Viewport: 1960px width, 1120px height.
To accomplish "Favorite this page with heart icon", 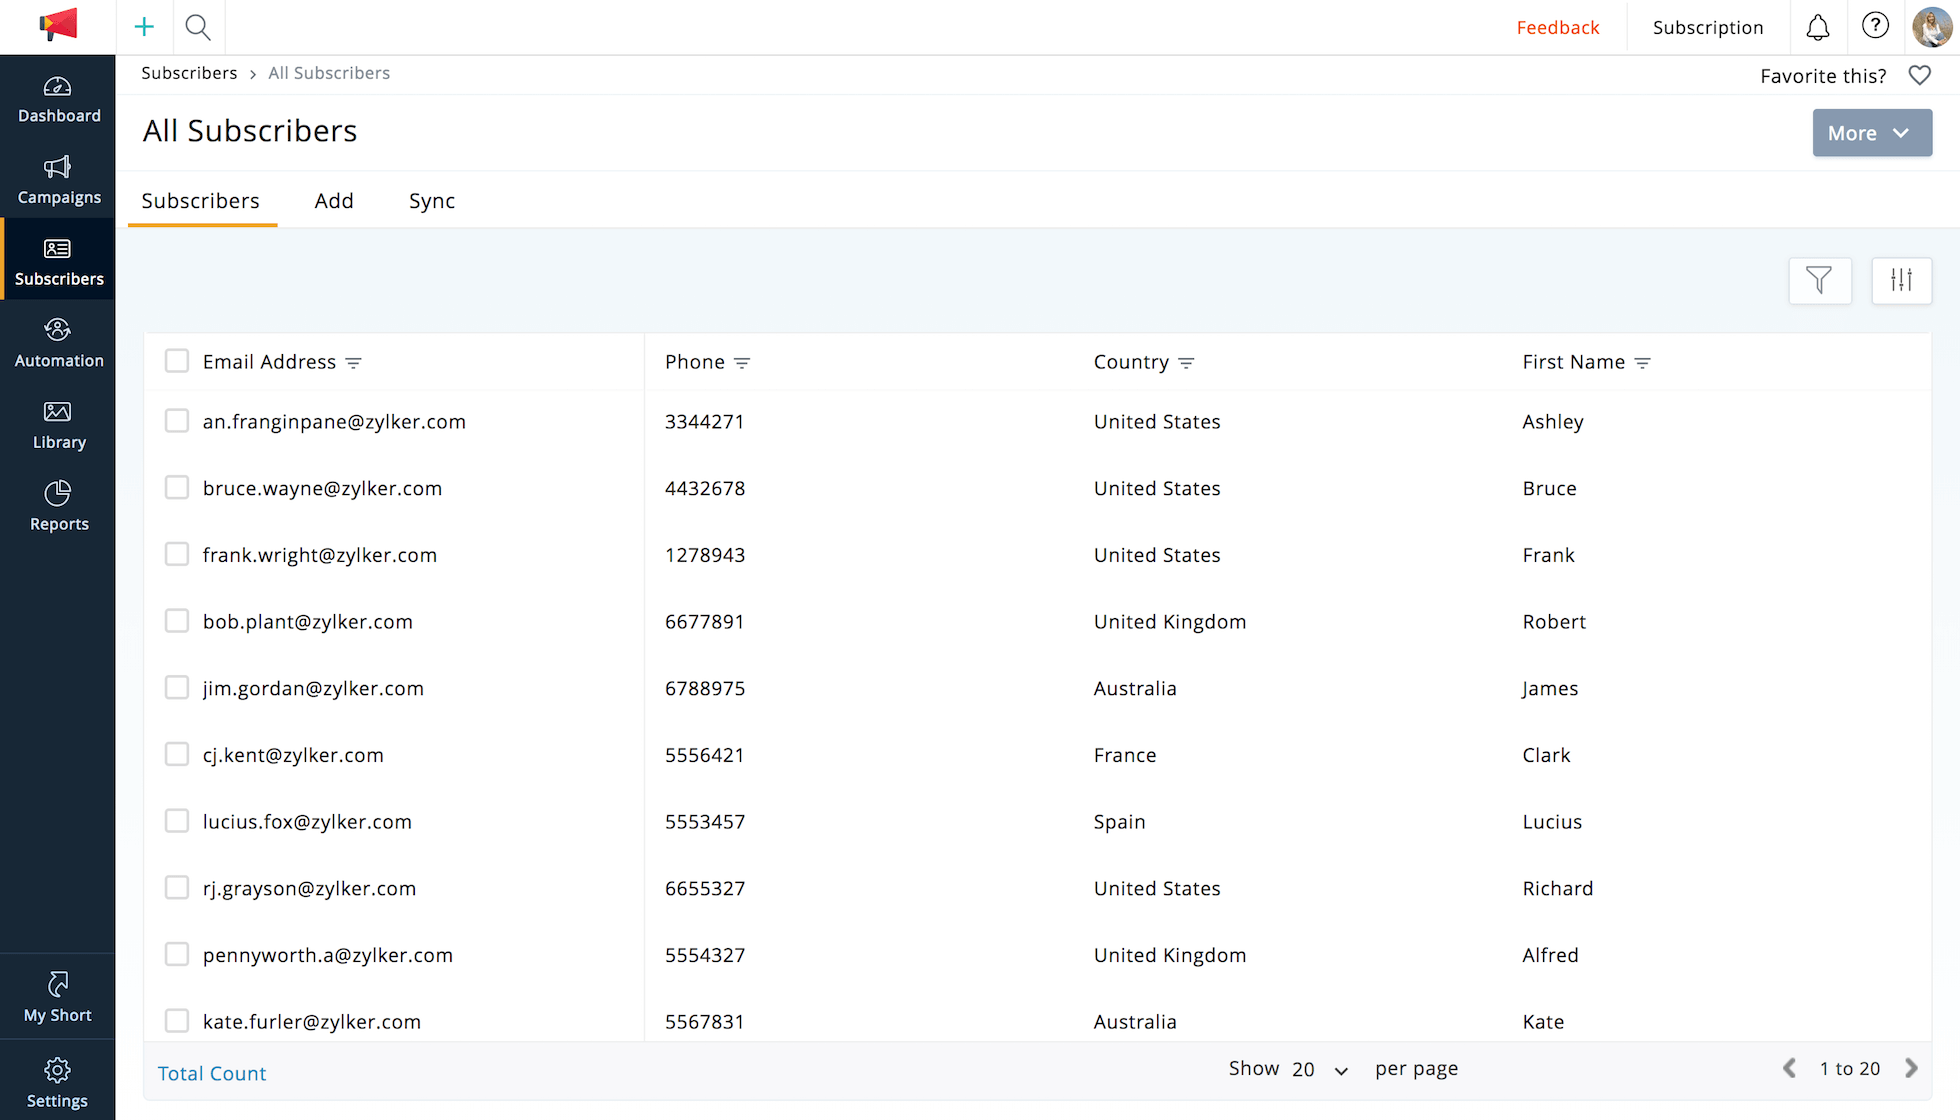I will 1919,75.
